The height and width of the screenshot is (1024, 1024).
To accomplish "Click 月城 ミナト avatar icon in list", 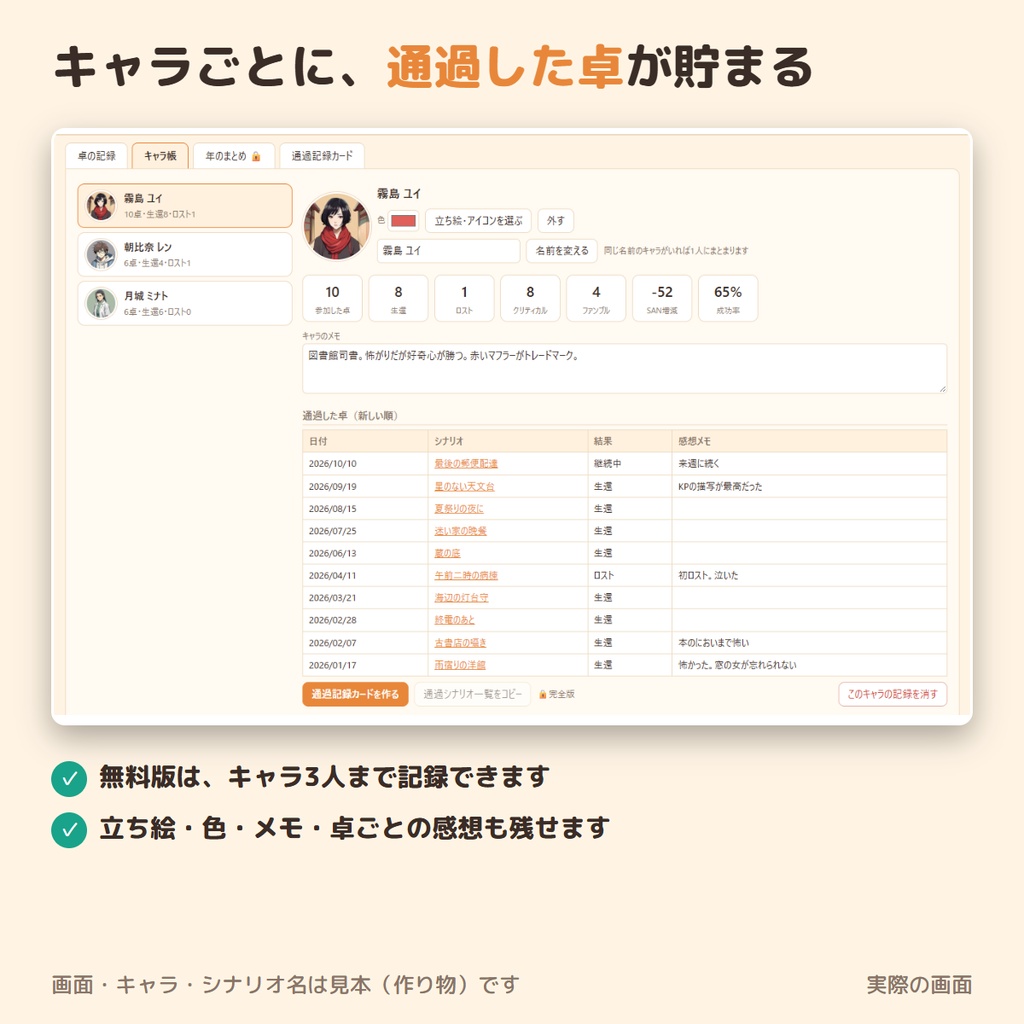I will 101,304.
